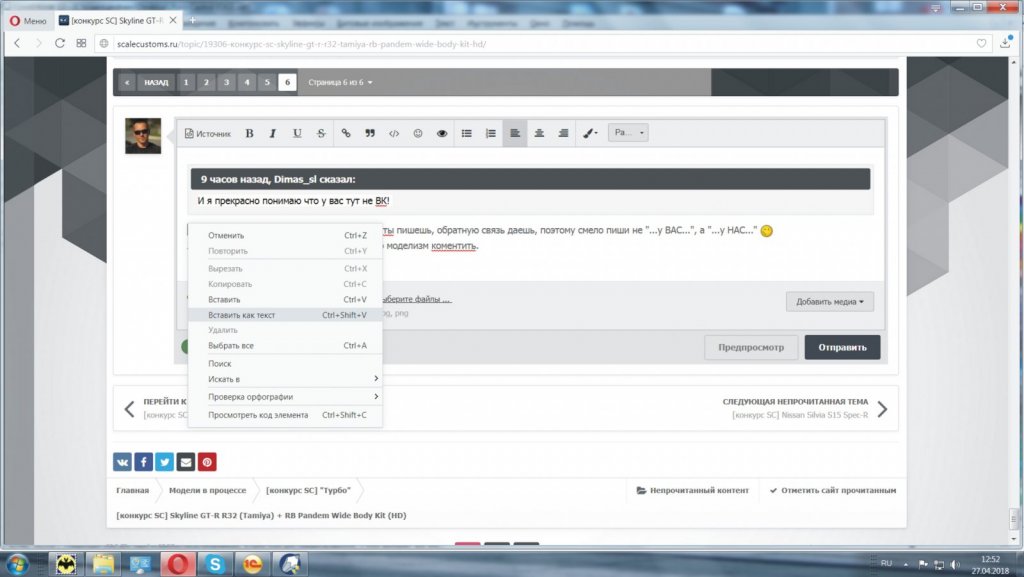Toggle bold formatting in the editor
This screenshot has height=577, width=1024.
coord(249,133)
